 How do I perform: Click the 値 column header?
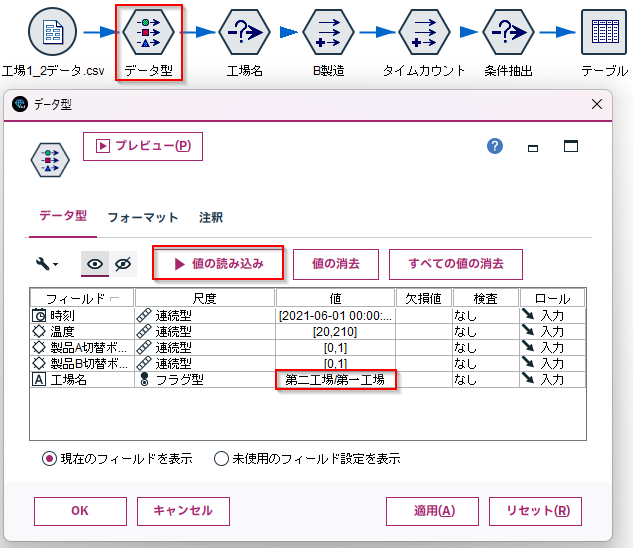335,298
